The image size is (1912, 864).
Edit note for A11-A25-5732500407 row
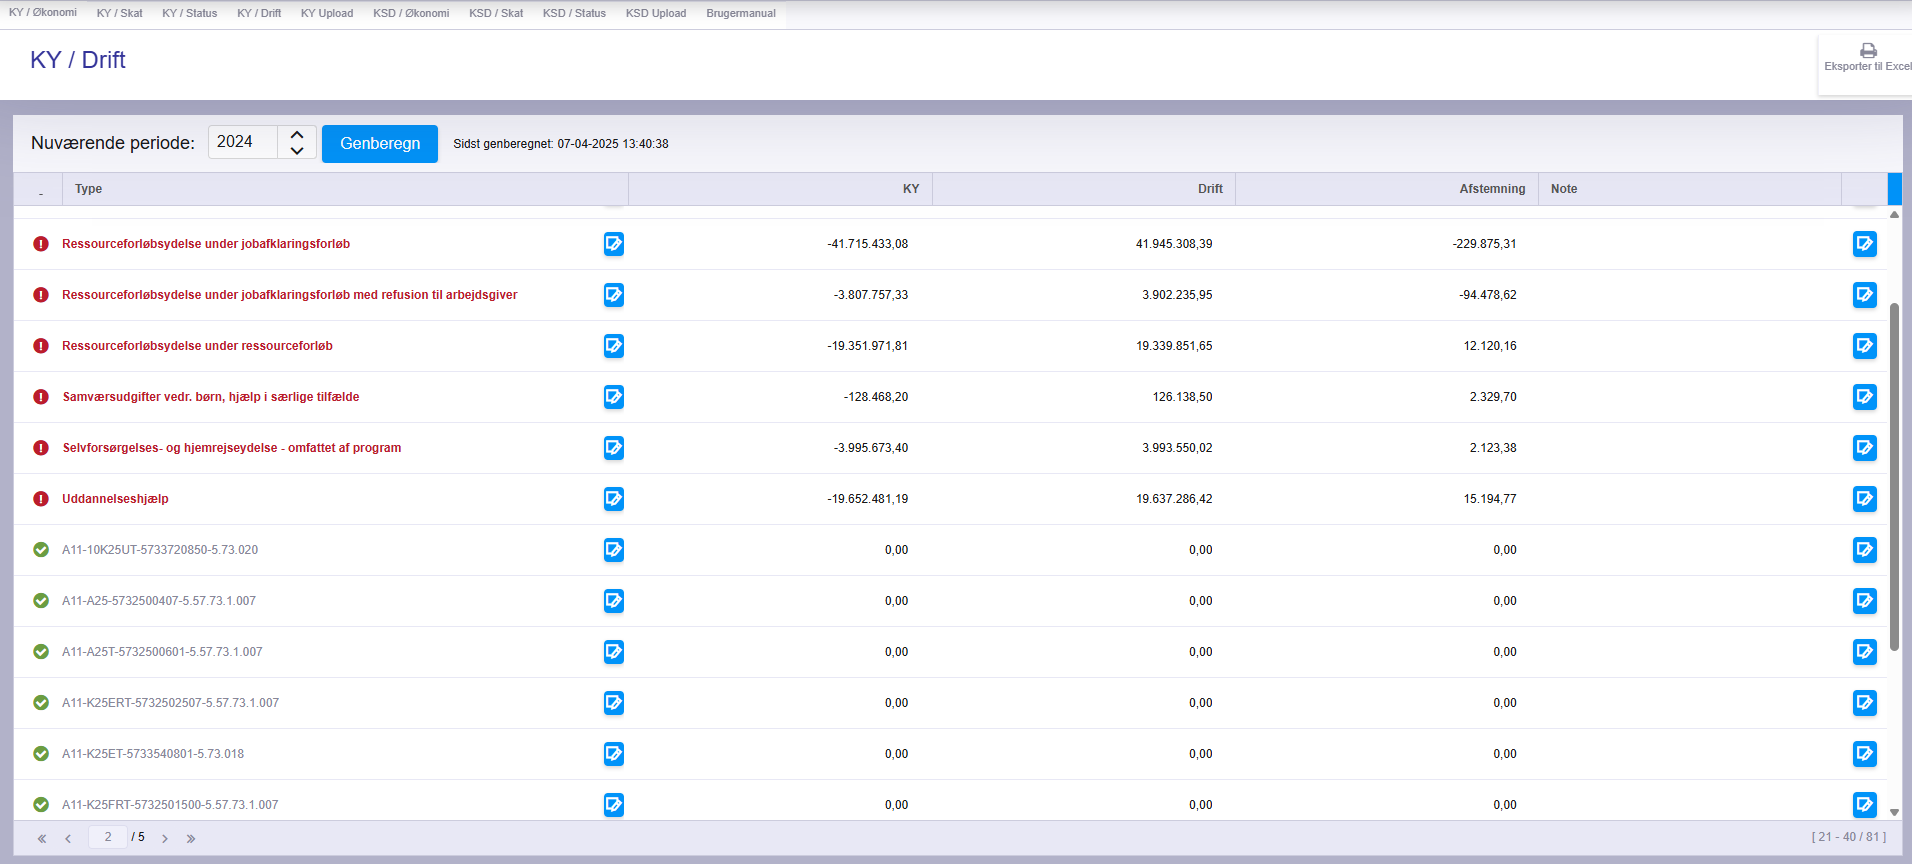click(x=1865, y=601)
